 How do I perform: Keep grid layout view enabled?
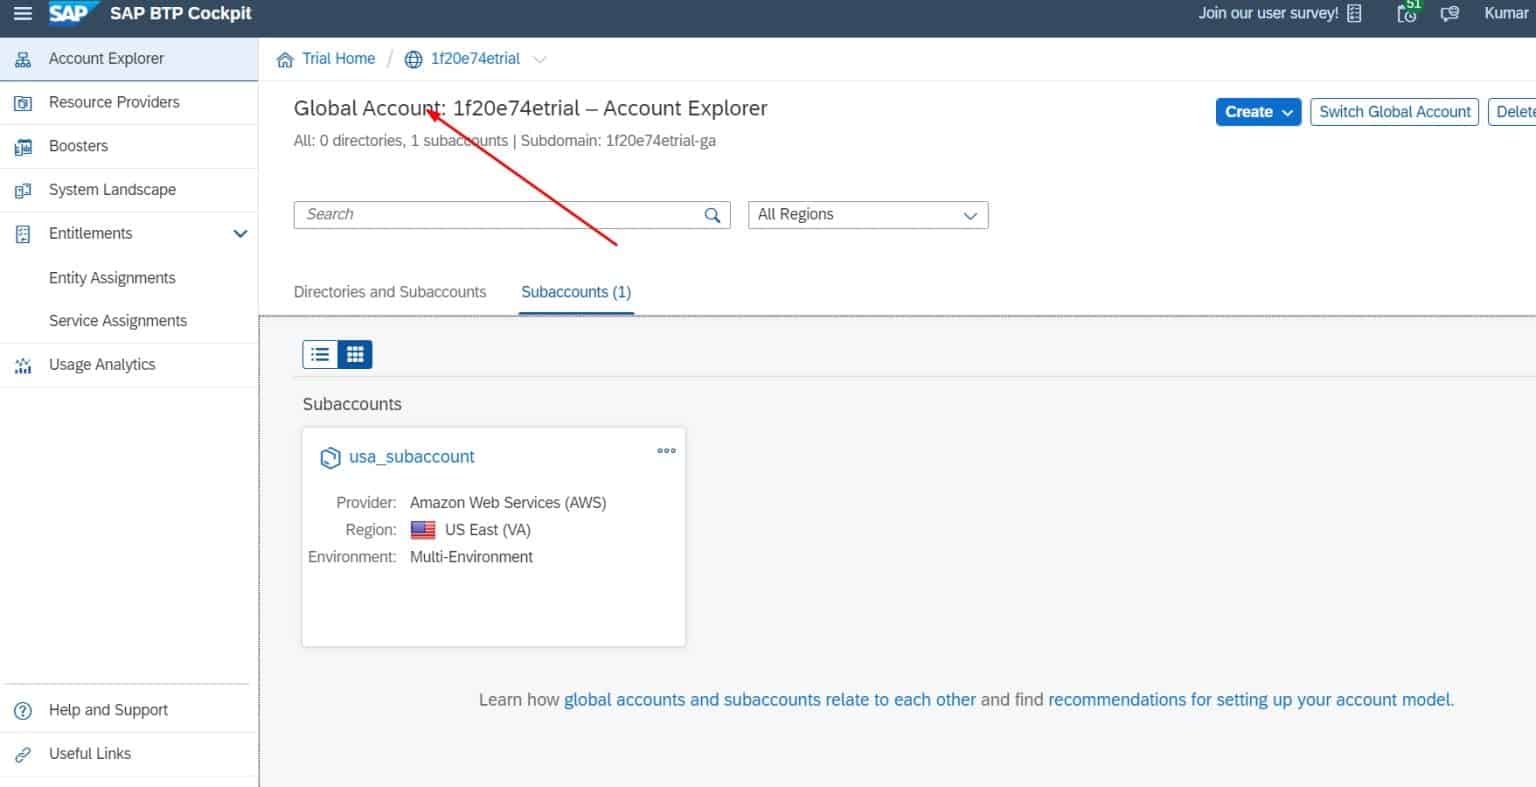355,354
